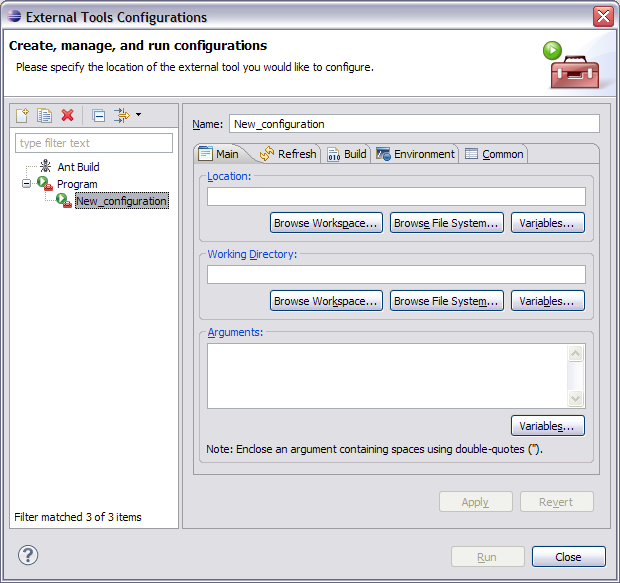Screen dimensions: 620x583
Task: Delete selected configuration with red X icon
Action: [68, 115]
